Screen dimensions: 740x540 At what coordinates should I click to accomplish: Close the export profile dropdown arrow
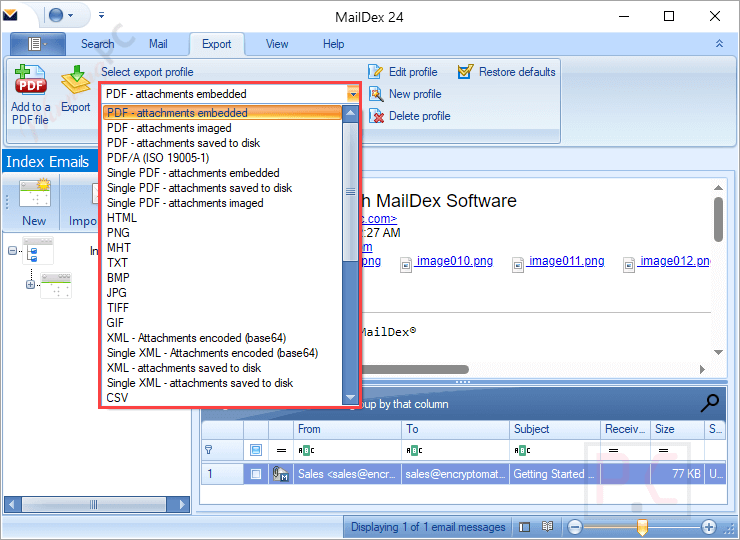[353, 94]
